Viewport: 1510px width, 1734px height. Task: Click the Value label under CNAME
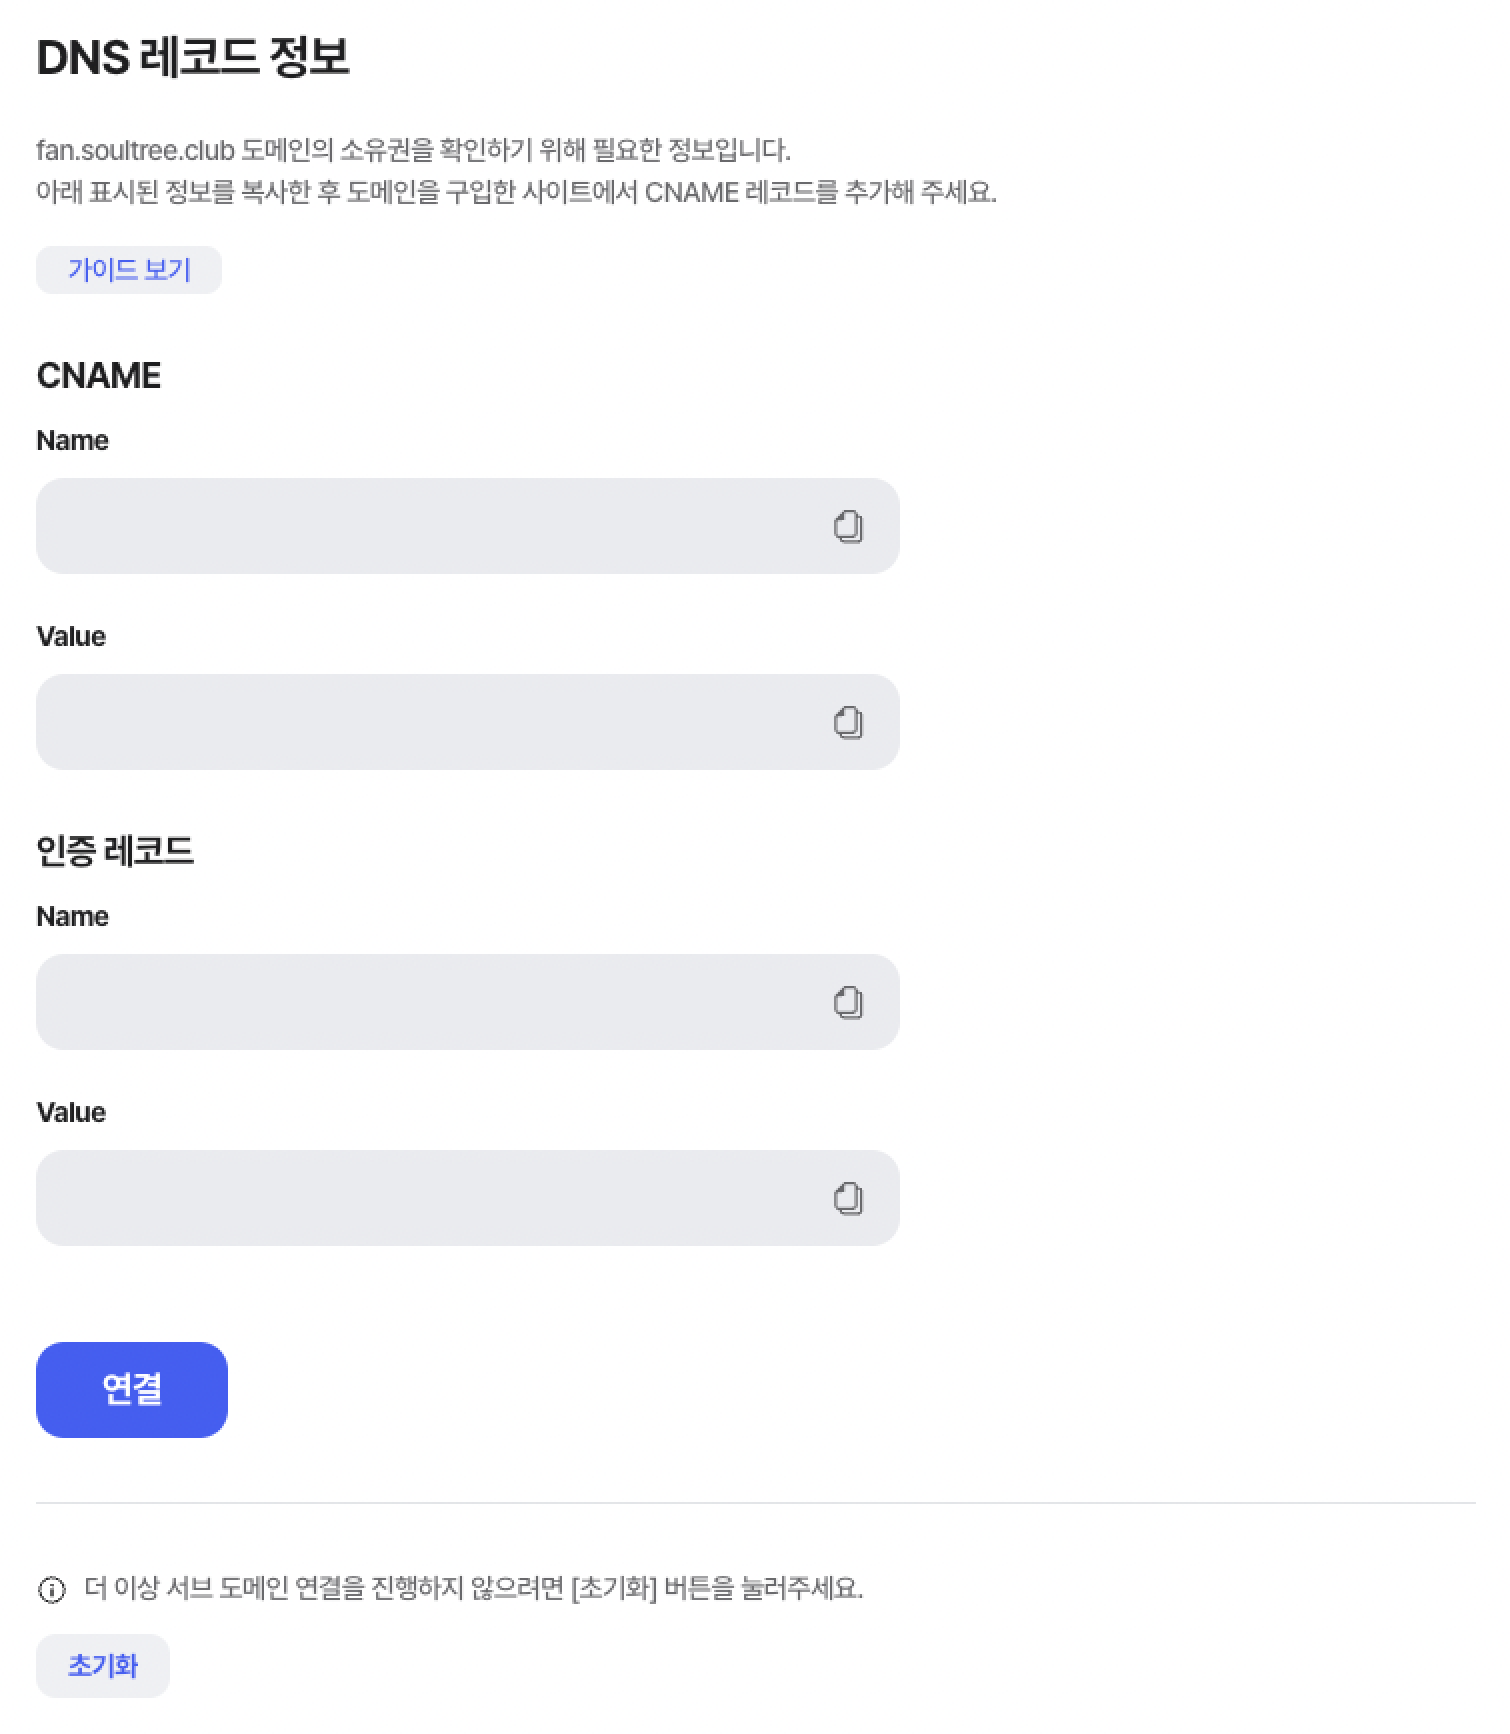71,637
